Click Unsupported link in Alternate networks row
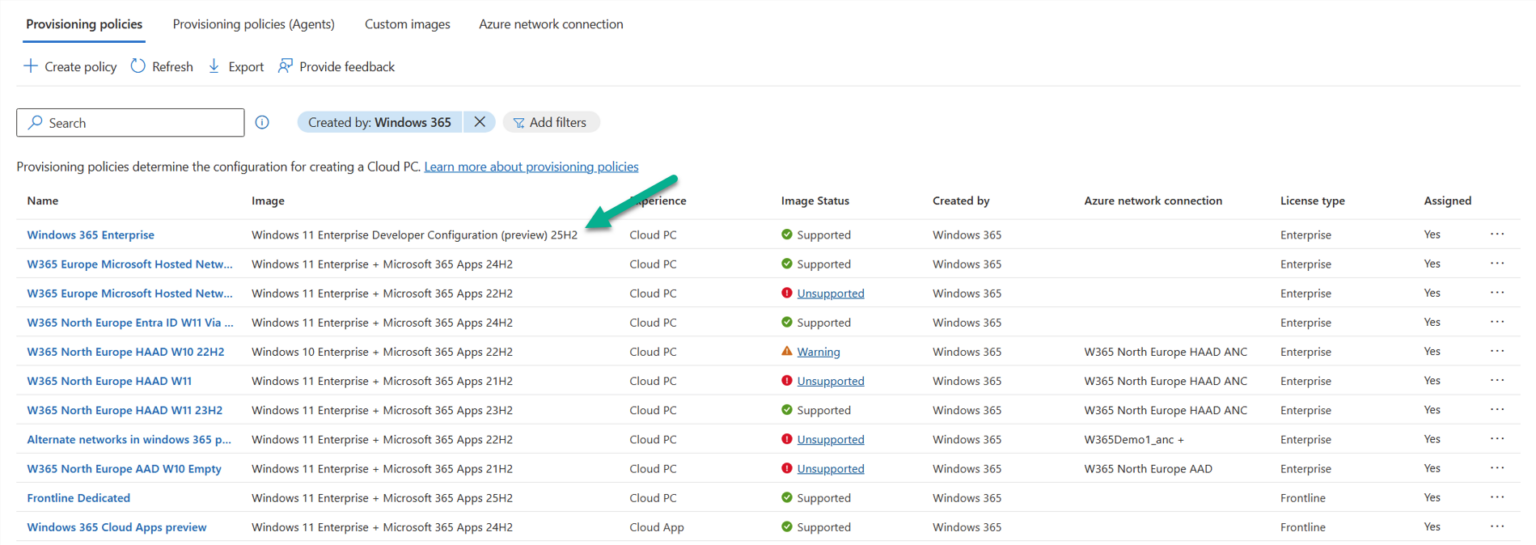 [830, 439]
